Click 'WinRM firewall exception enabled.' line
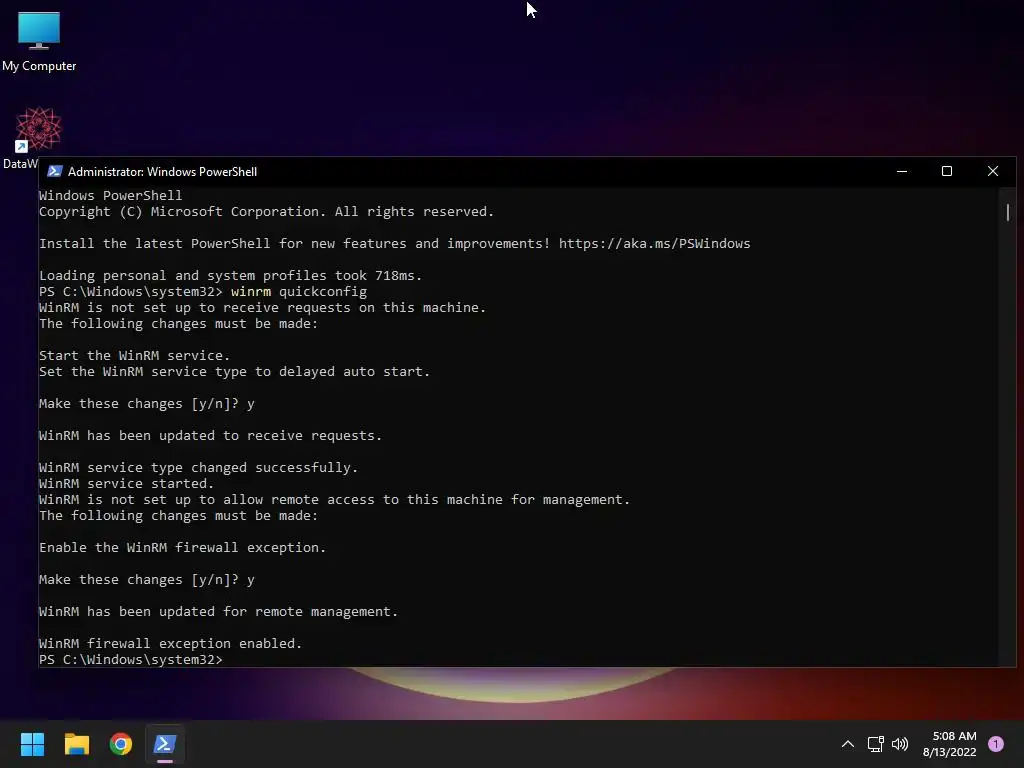The image size is (1024, 768). tap(170, 643)
